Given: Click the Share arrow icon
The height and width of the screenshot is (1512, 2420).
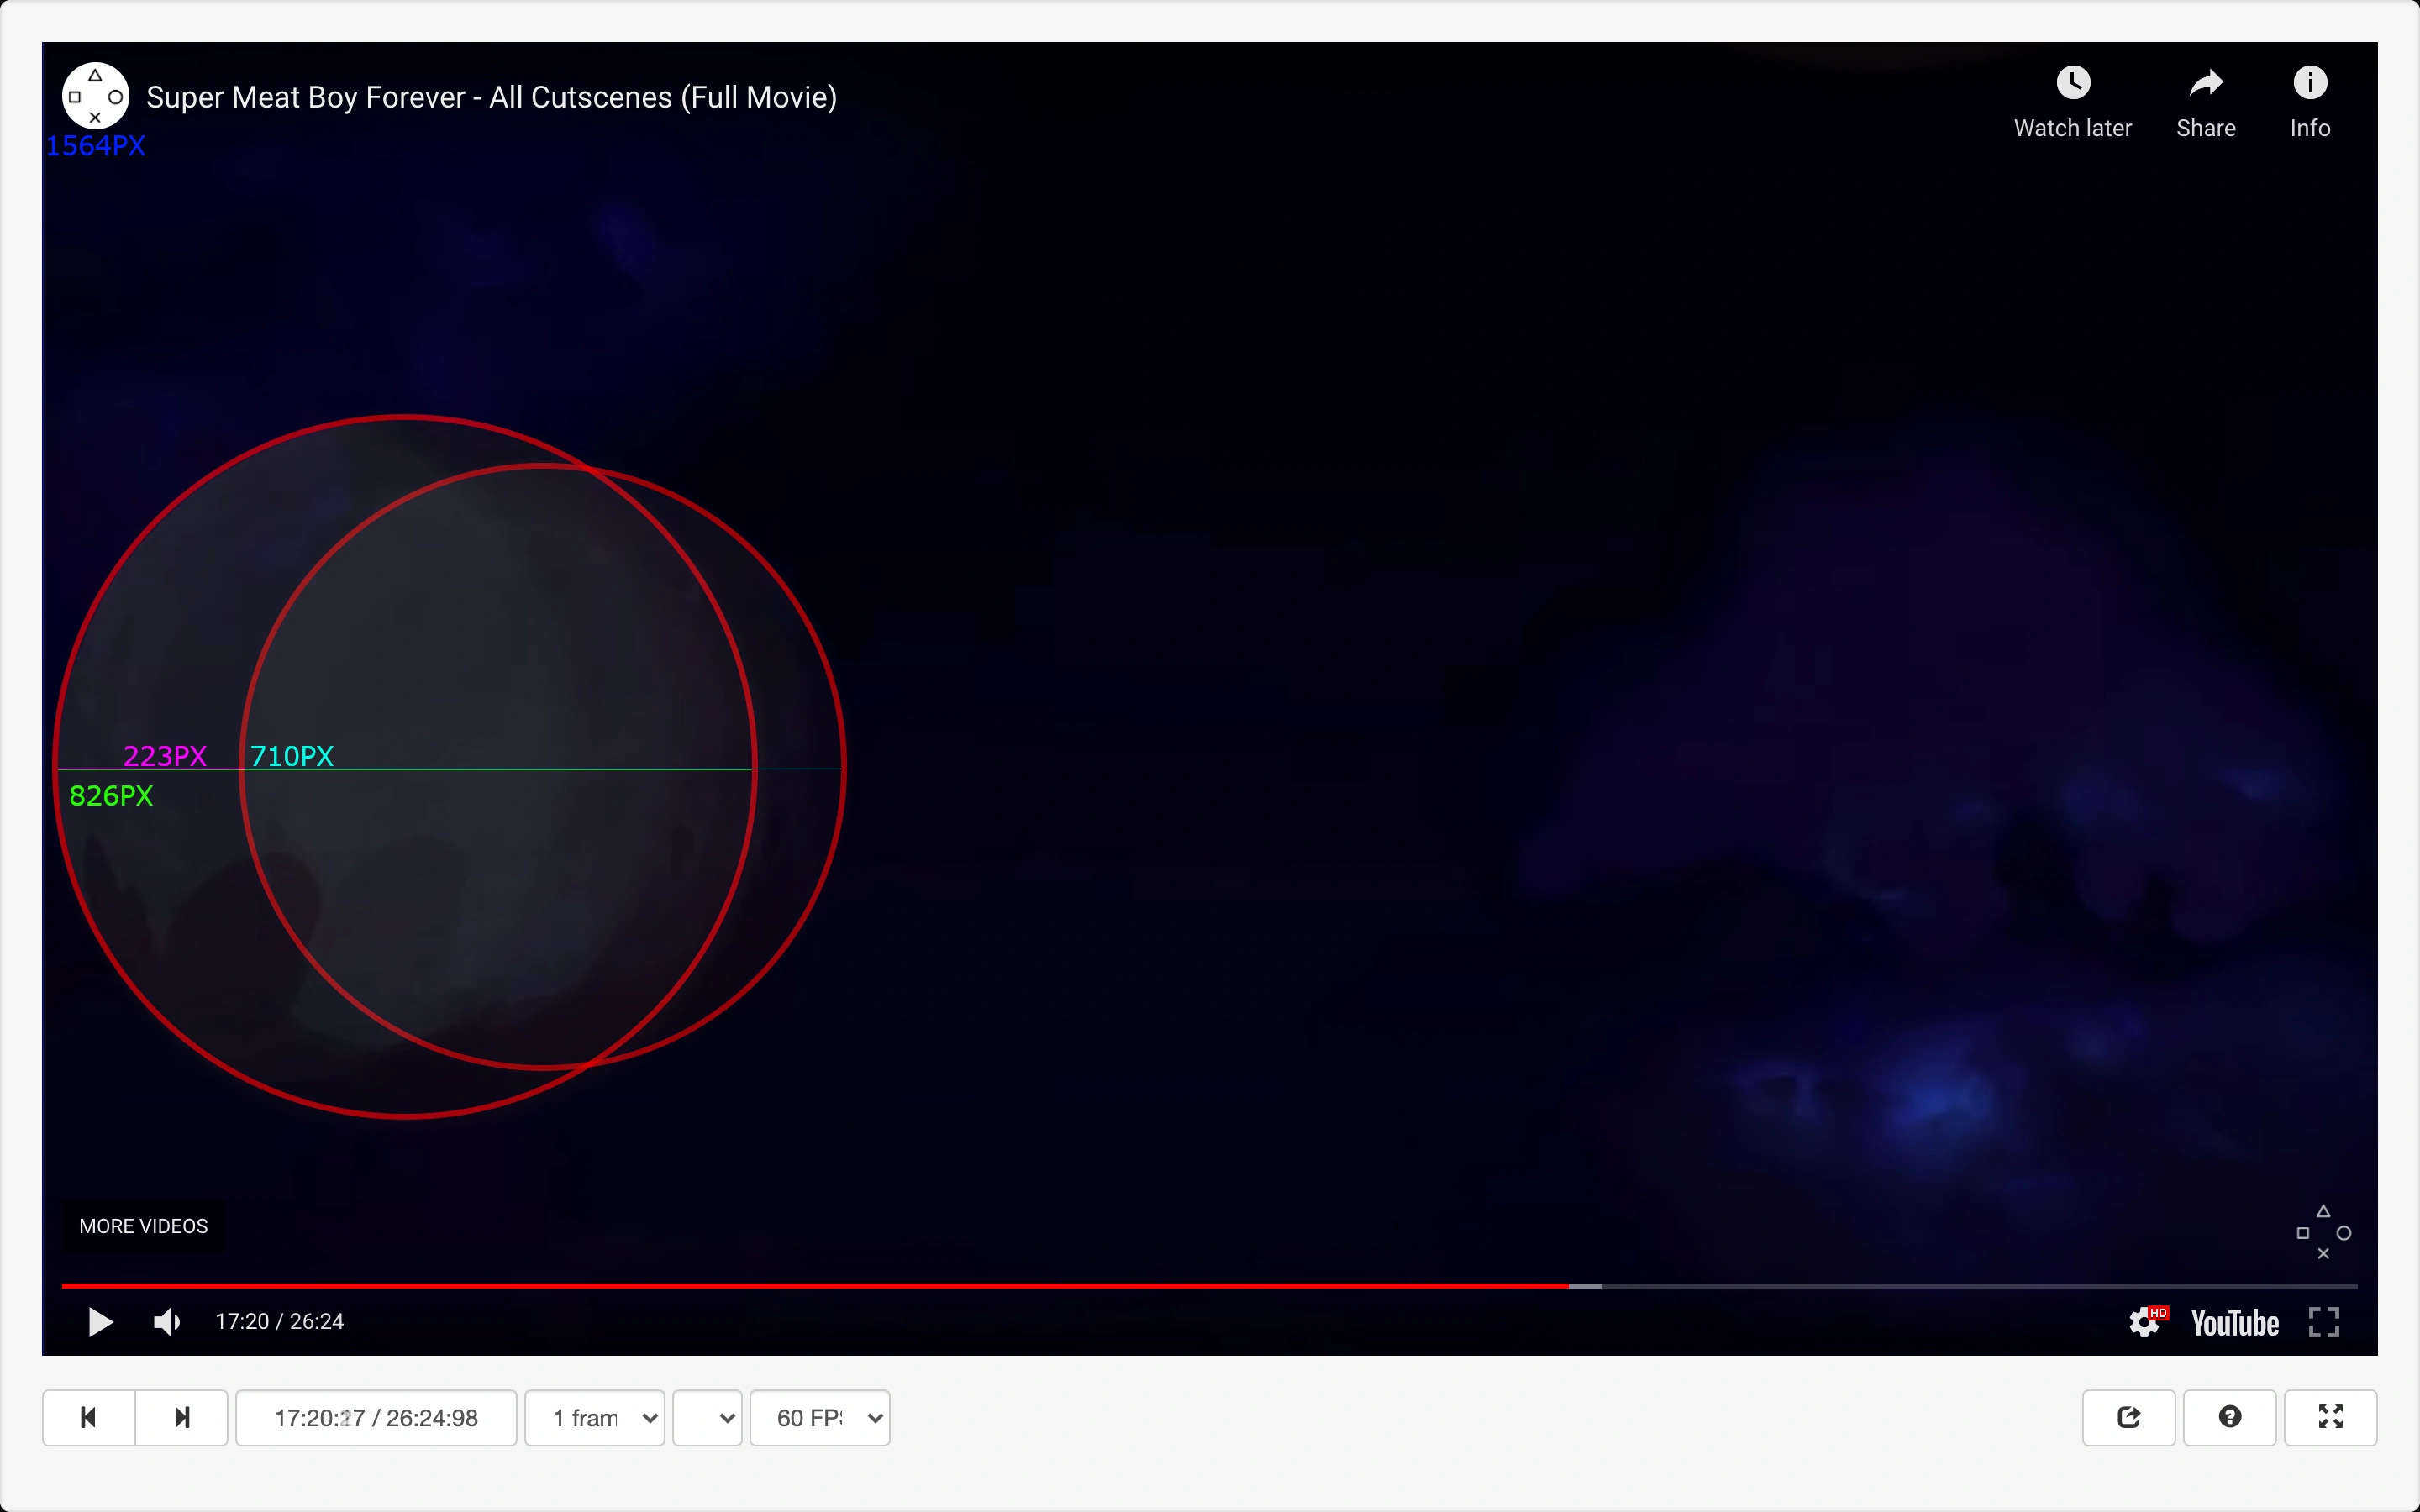Looking at the screenshot, I should click(2205, 83).
